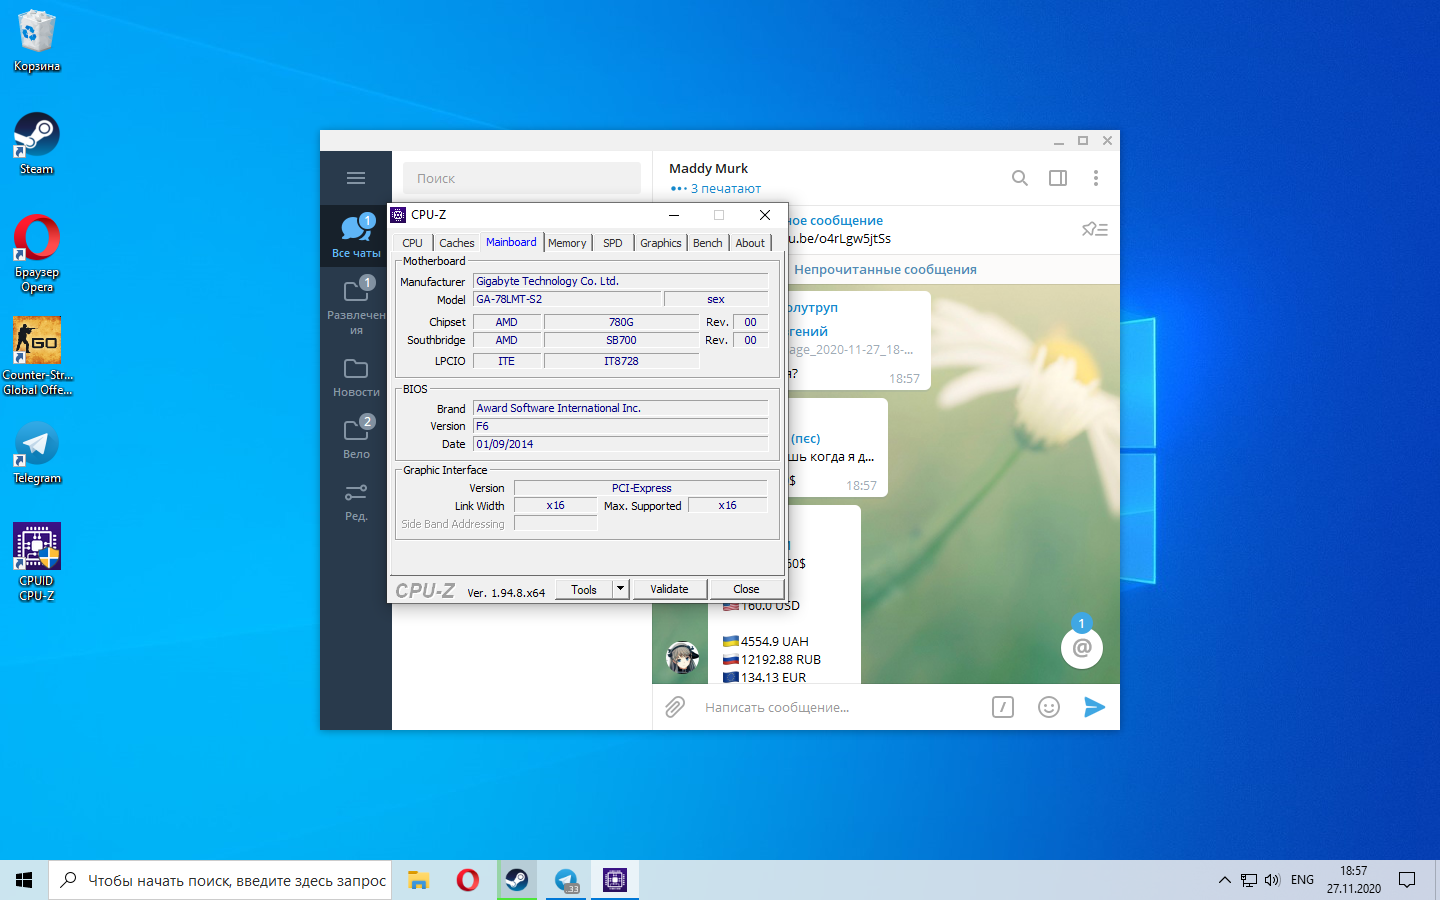Image resolution: width=1440 pixels, height=900 pixels.
Task: Click the BIOS date 01/09/2014 field
Action: coord(621,444)
